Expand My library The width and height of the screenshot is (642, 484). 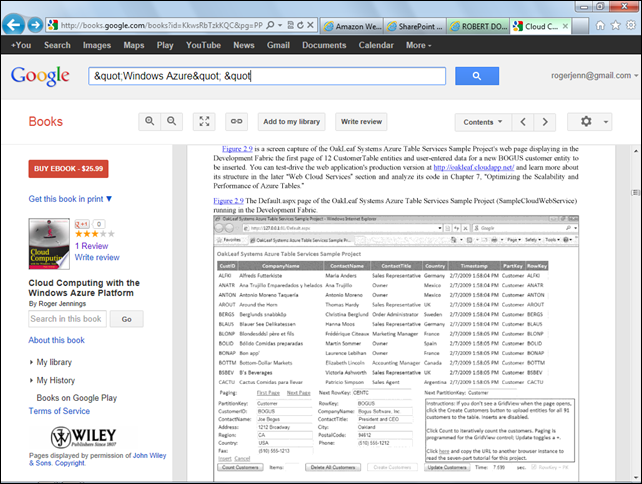[51, 362]
